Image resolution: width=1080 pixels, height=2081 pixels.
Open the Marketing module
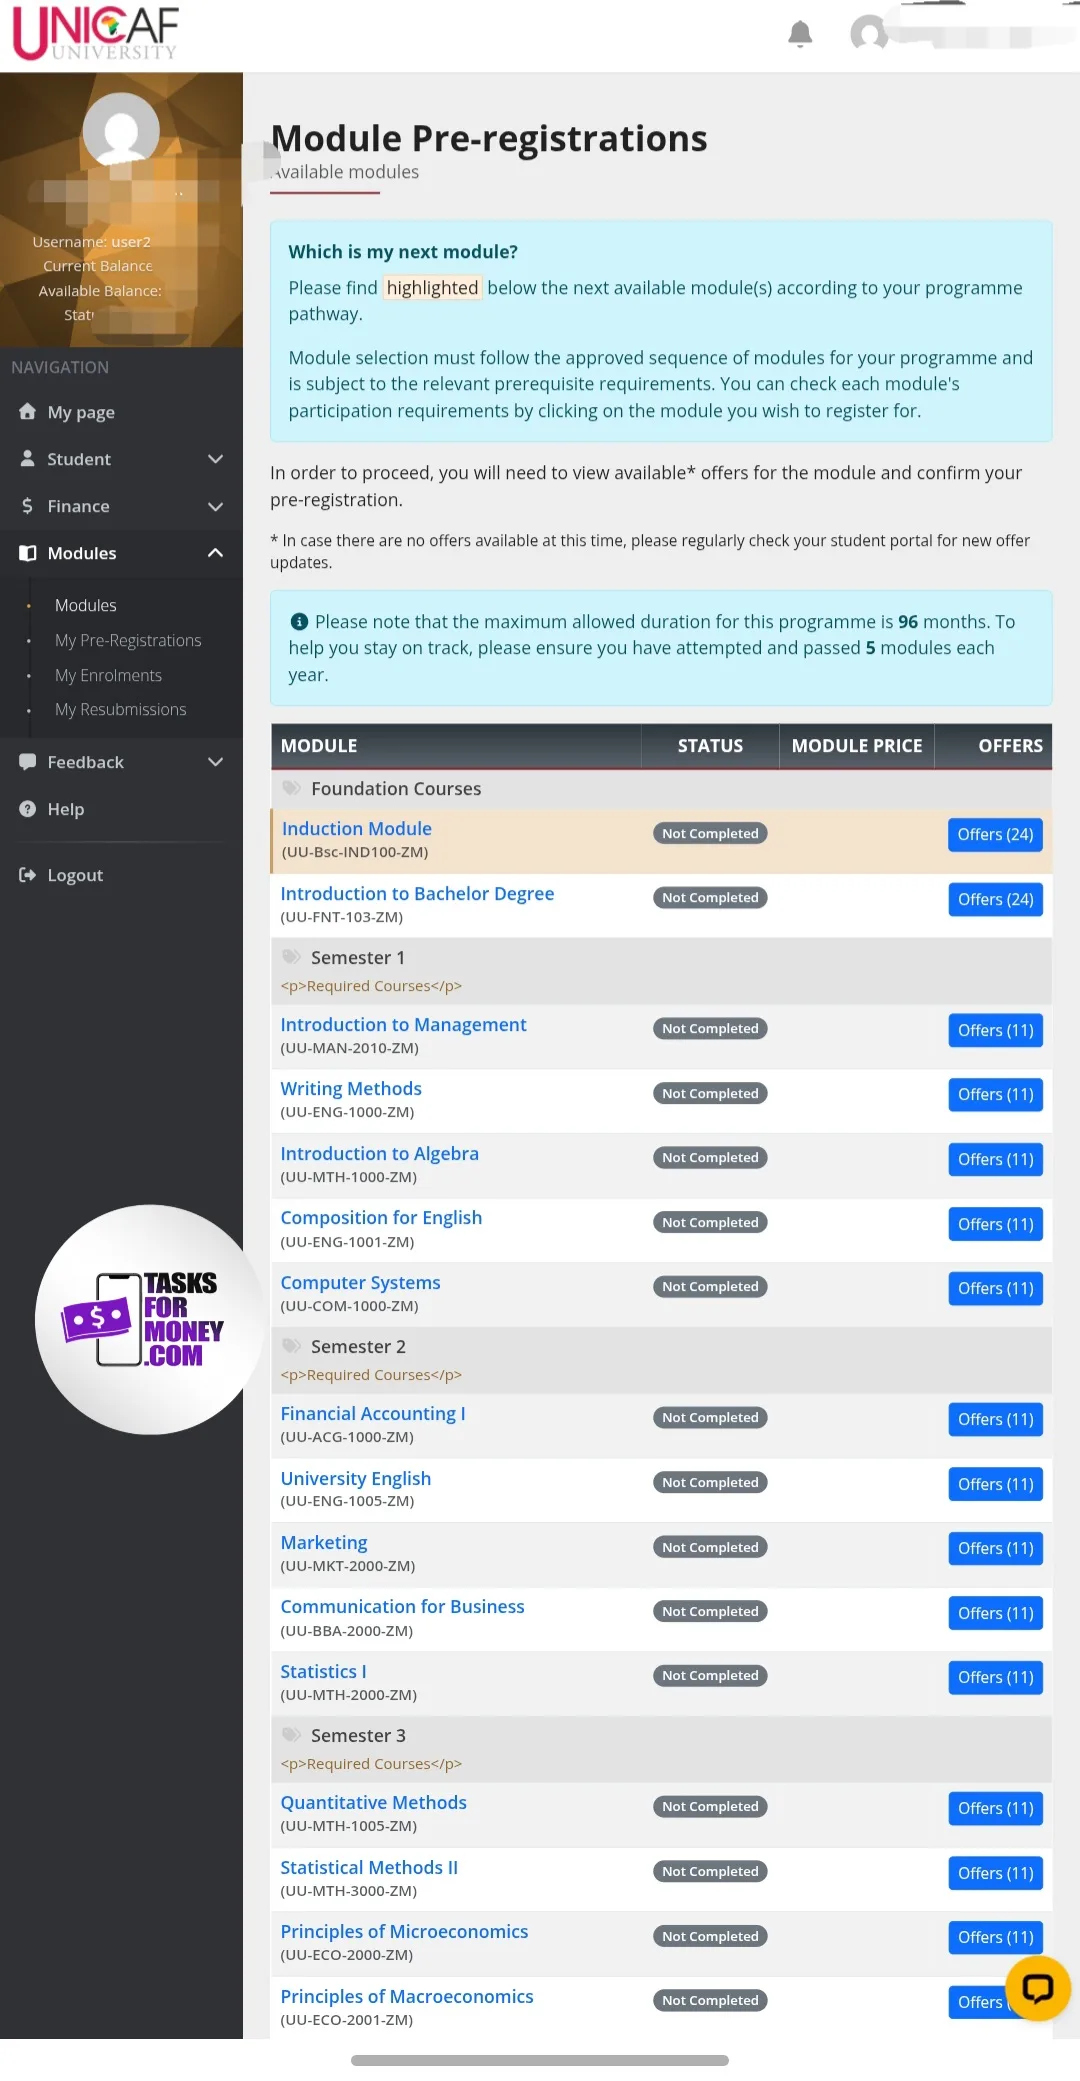(324, 1543)
